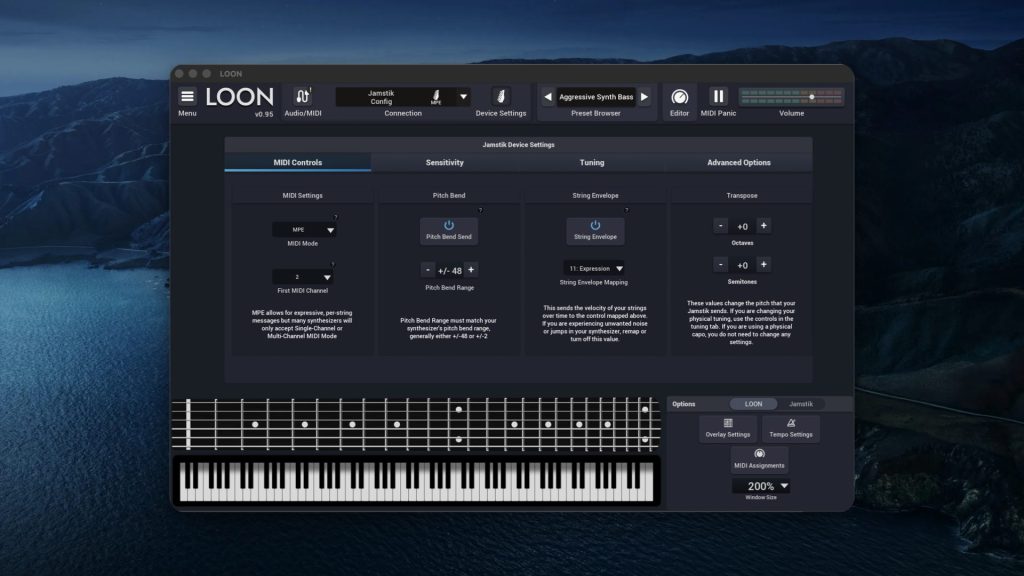
Task: Click Pitch Bend Range +/- 48 value
Action: (x=449, y=270)
